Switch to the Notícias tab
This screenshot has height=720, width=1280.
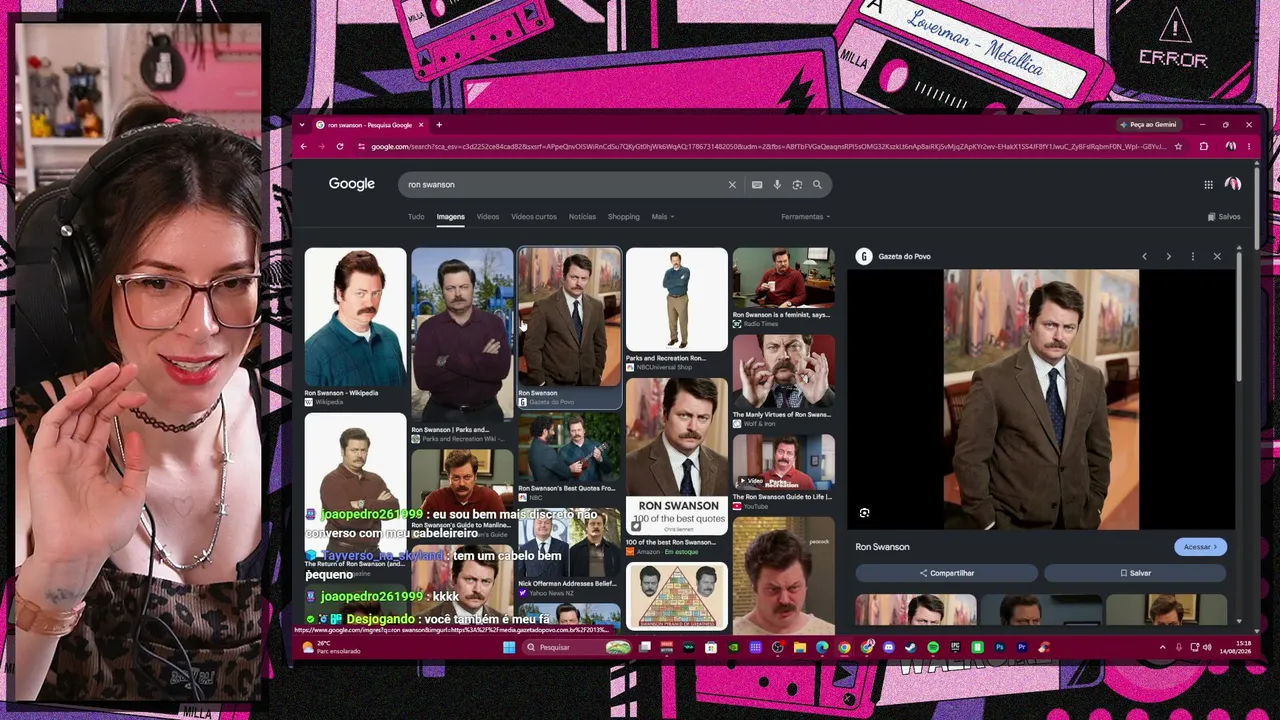(x=582, y=216)
